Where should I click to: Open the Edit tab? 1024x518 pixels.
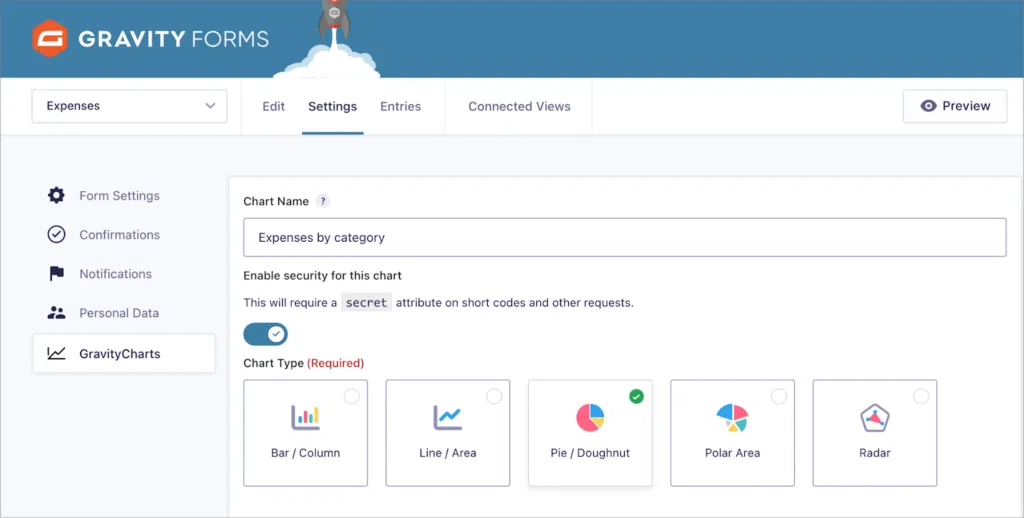click(273, 106)
